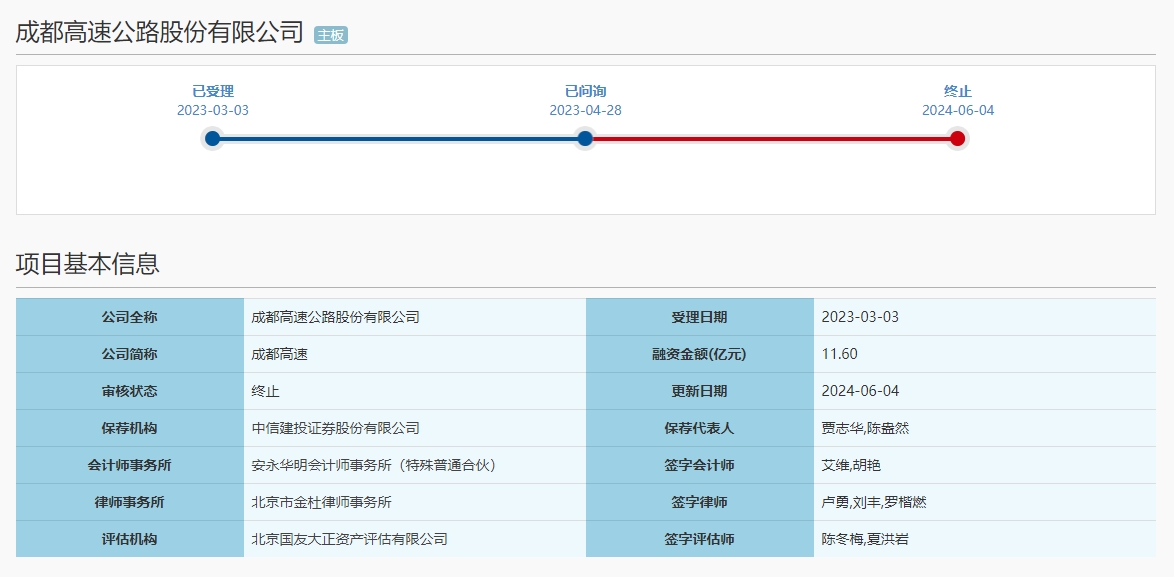Click the date 2023-03-03 under 已受理
The width and height of the screenshot is (1174, 577).
[x=213, y=111]
